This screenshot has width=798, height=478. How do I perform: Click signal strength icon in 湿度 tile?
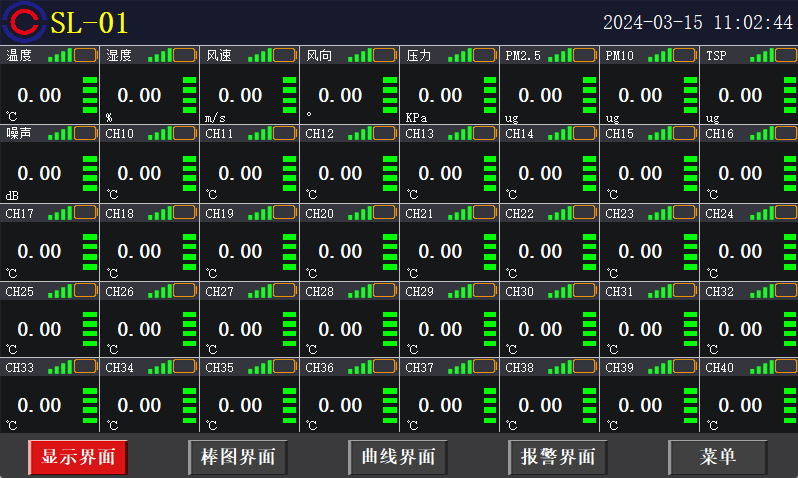click(x=160, y=55)
